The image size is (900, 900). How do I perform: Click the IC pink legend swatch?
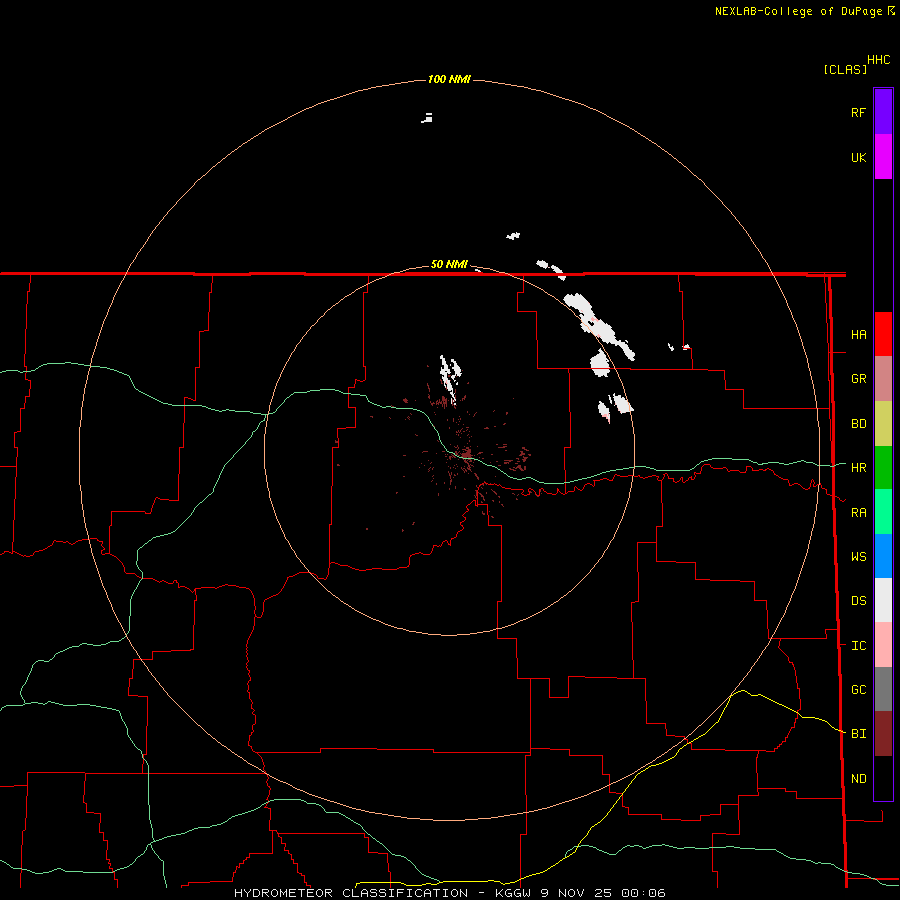[x=883, y=645]
